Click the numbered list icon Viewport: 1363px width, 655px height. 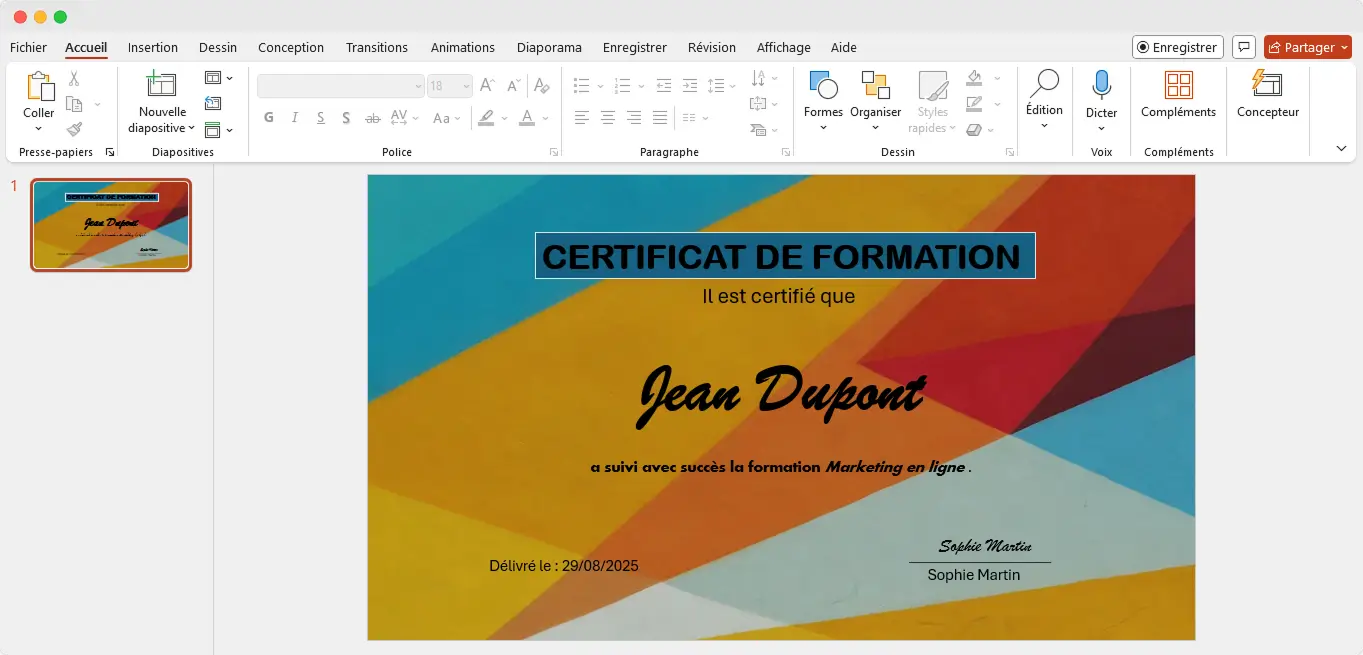point(622,86)
